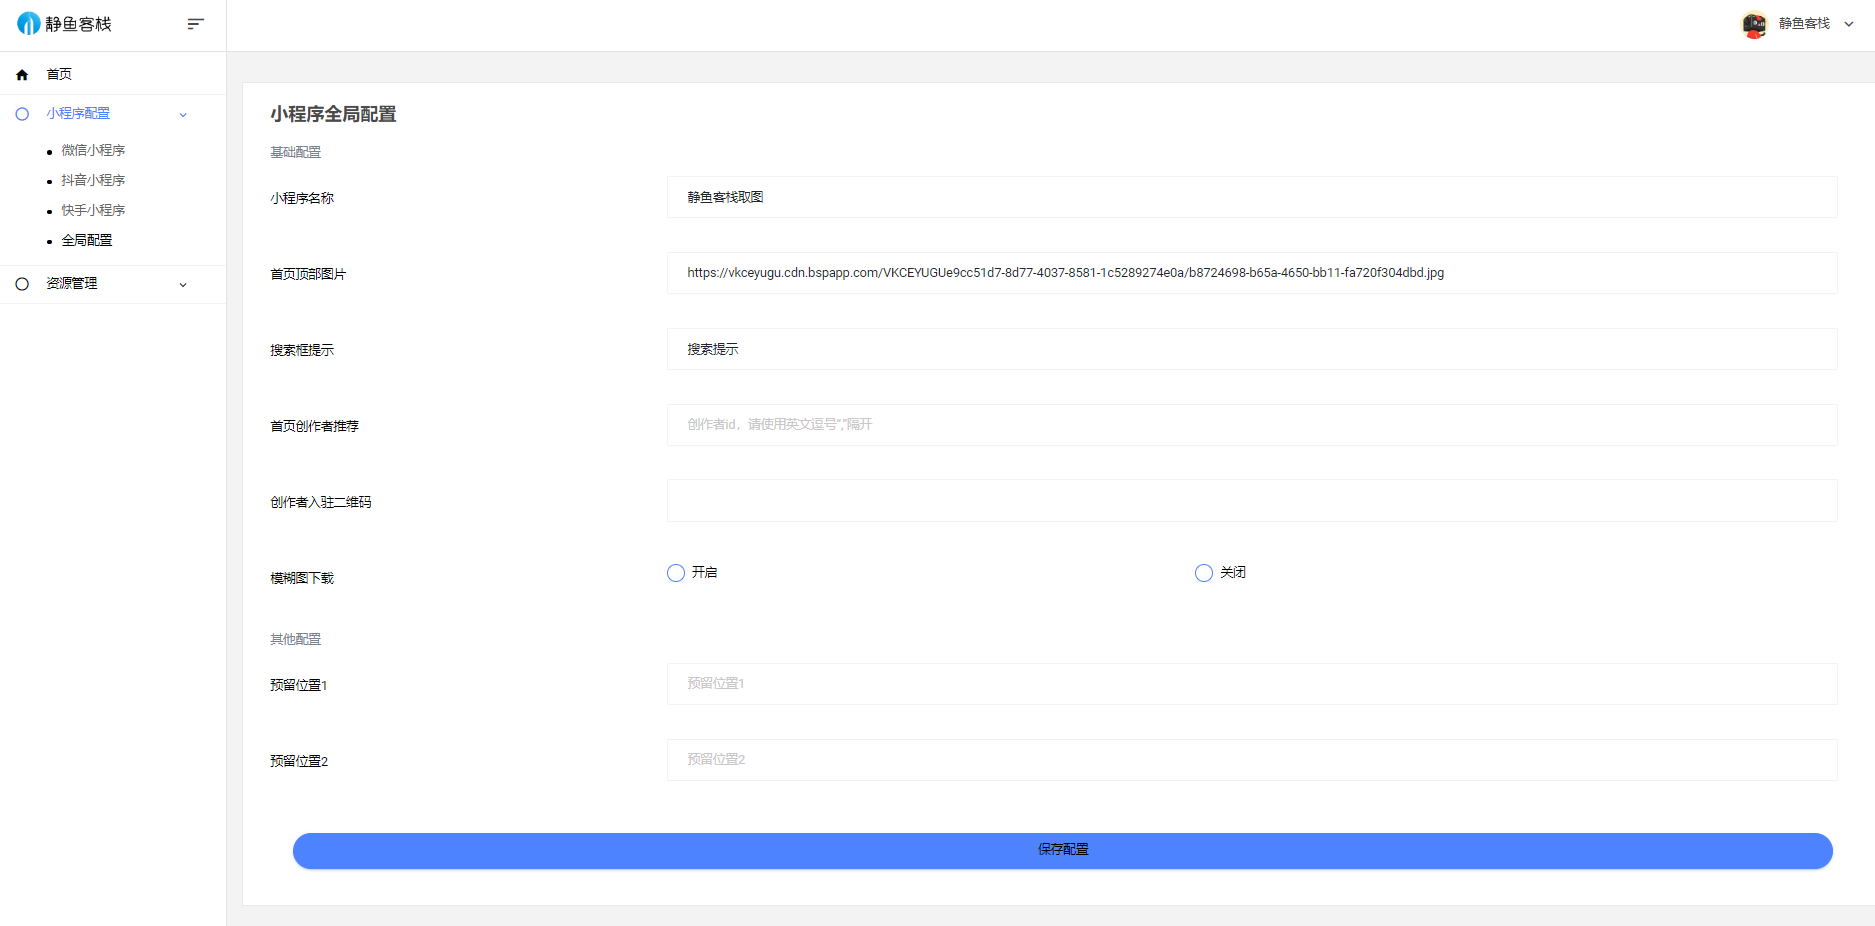This screenshot has width=1875, height=926.
Task: Click the home icon beside 首页
Action: (22, 75)
